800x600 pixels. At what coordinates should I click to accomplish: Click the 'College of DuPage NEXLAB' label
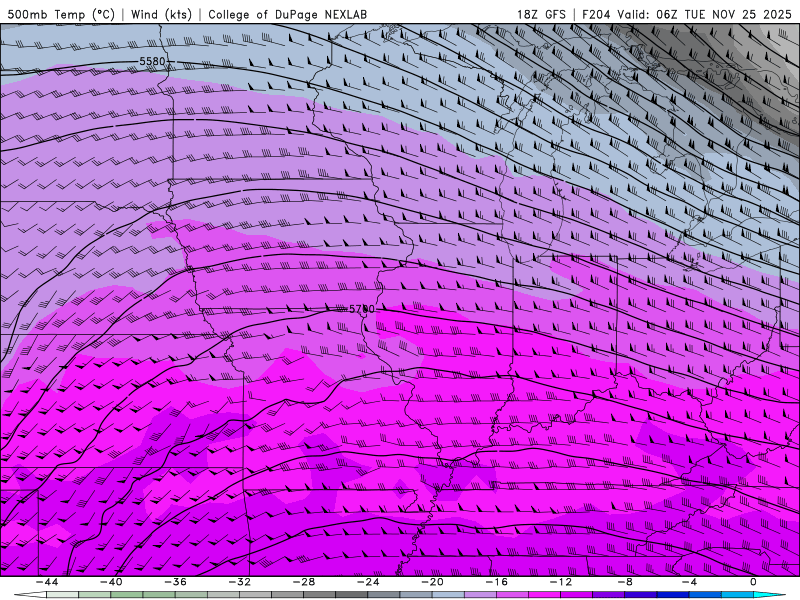(x=287, y=14)
